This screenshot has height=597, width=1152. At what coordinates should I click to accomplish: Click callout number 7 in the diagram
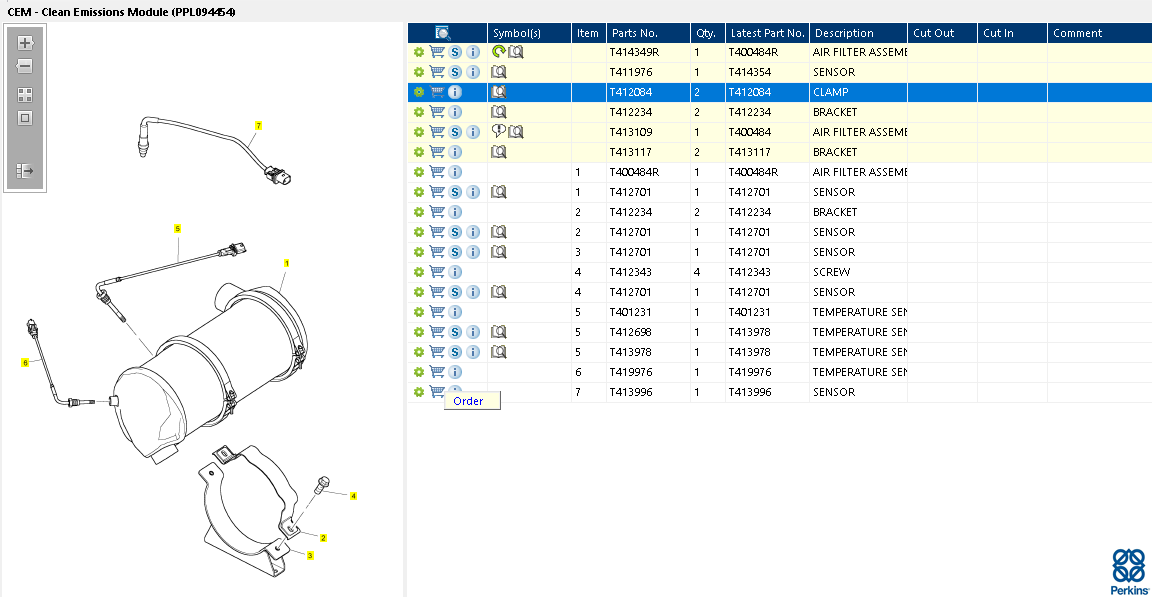tap(258, 126)
